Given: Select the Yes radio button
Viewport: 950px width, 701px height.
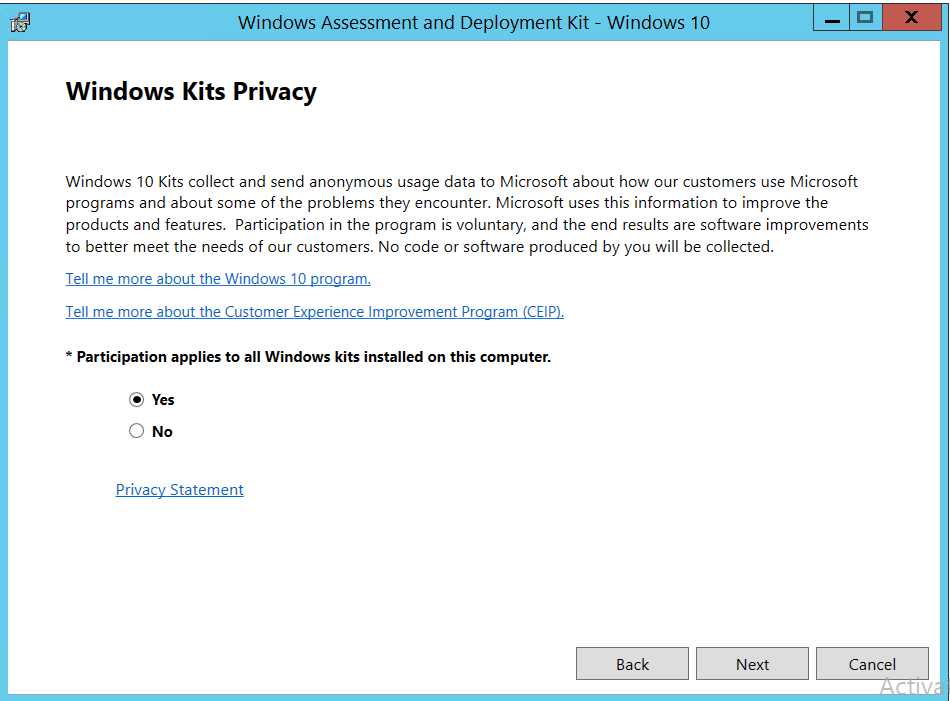Looking at the screenshot, I should (x=137, y=400).
